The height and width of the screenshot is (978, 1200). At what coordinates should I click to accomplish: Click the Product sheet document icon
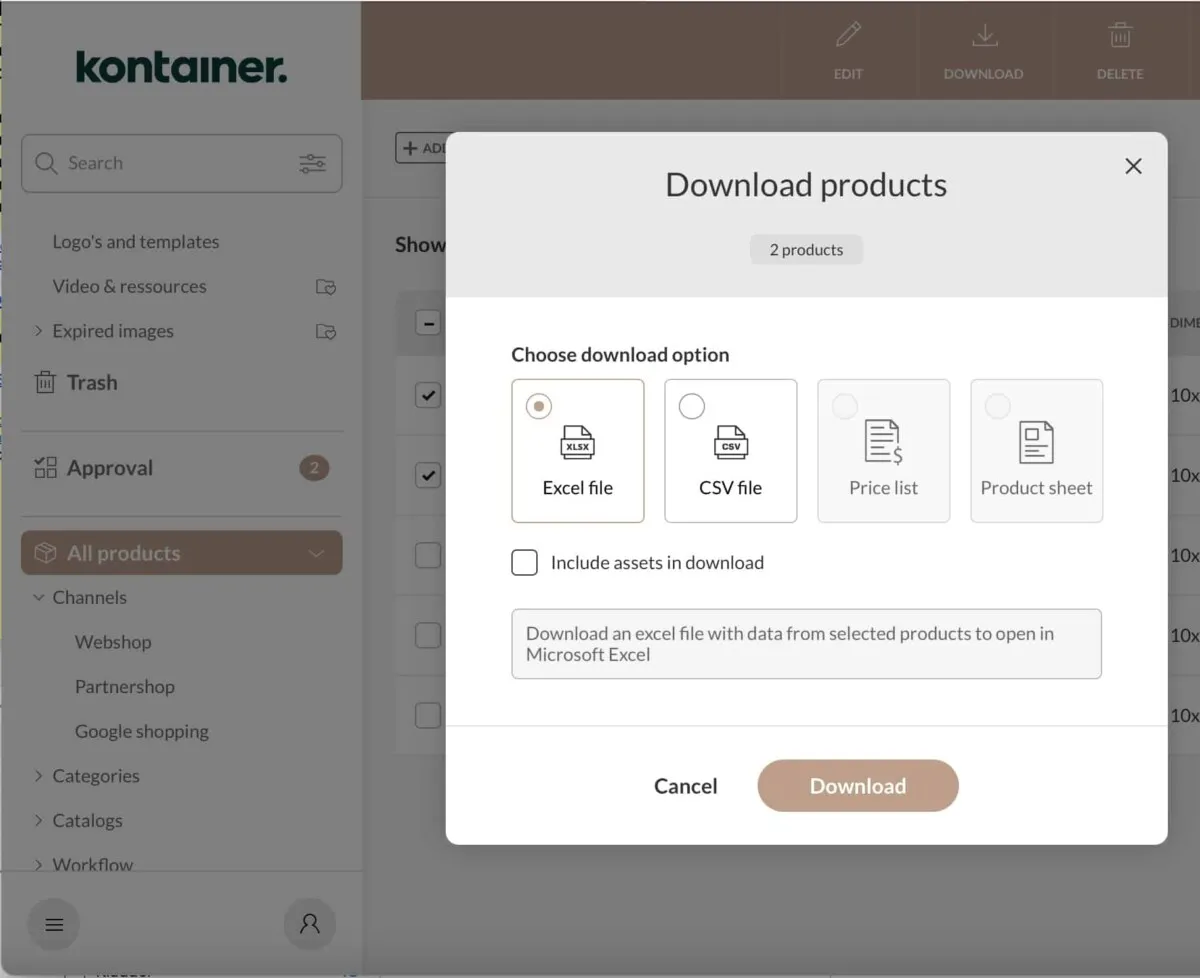coord(1036,442)
